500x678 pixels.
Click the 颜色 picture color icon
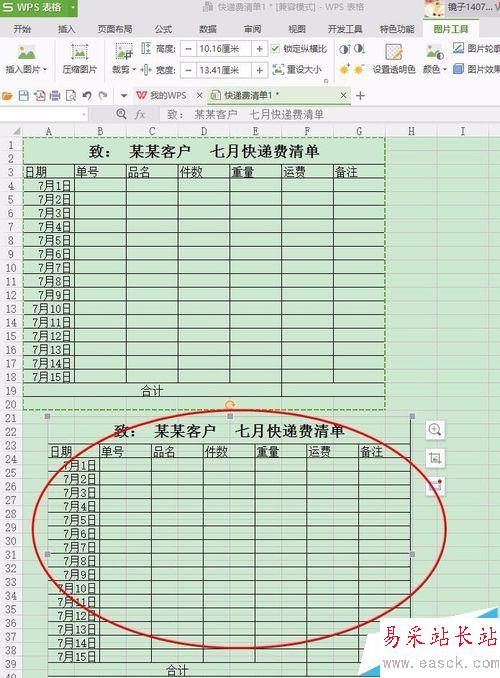click(434, 53)
